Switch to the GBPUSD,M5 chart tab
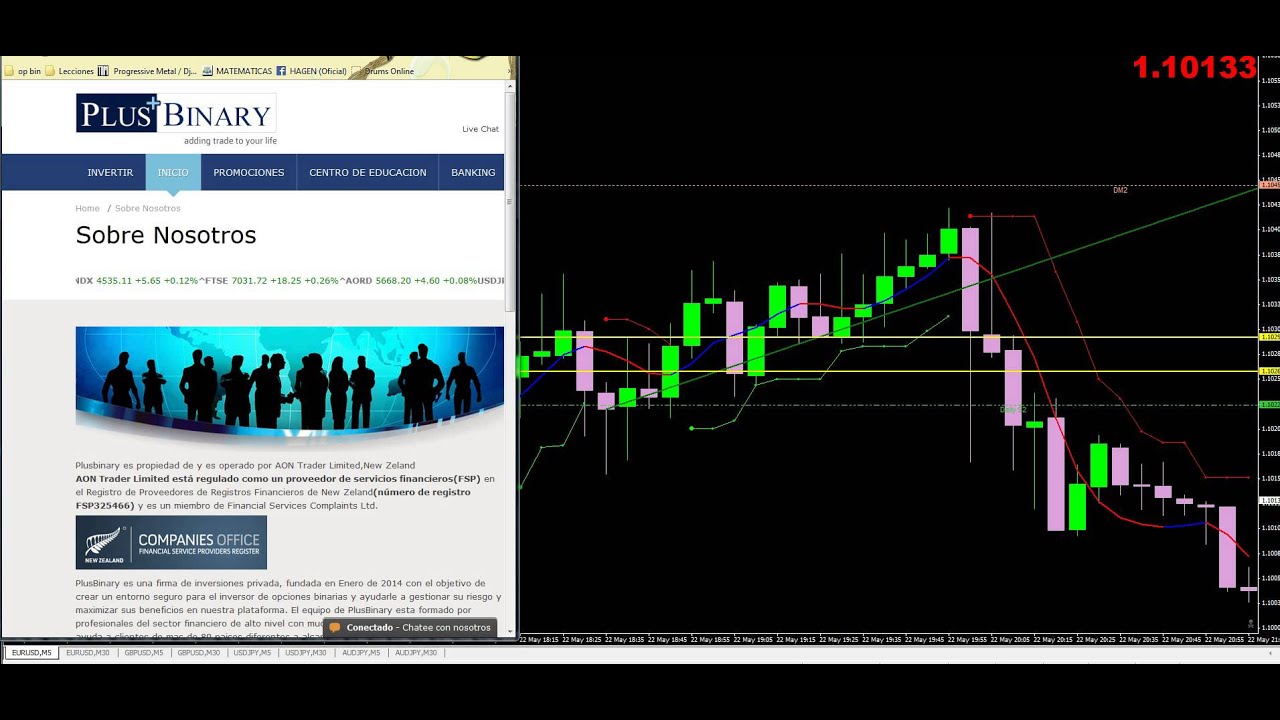Viewport: 1280px width, 720px height. tap(144, 653)
